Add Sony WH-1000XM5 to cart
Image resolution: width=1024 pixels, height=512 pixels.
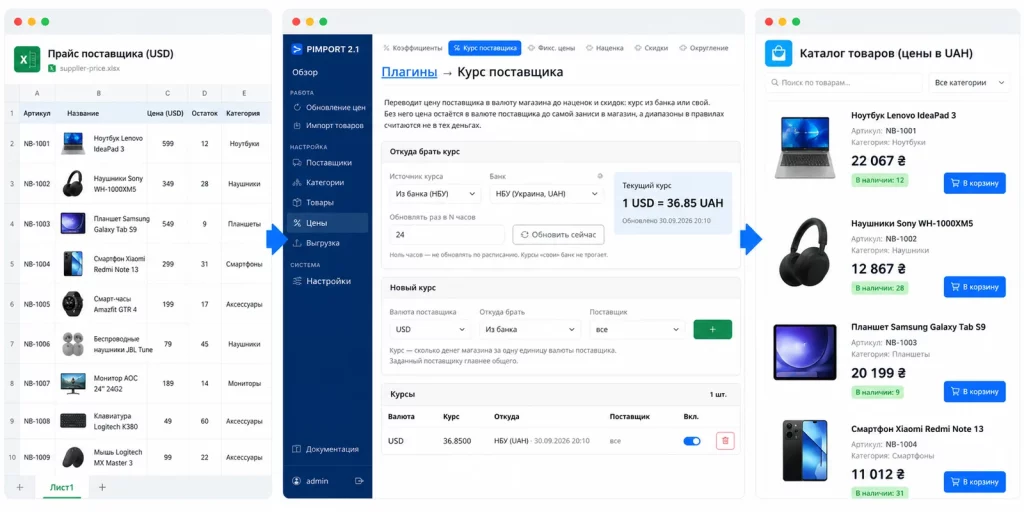[974, 287]
